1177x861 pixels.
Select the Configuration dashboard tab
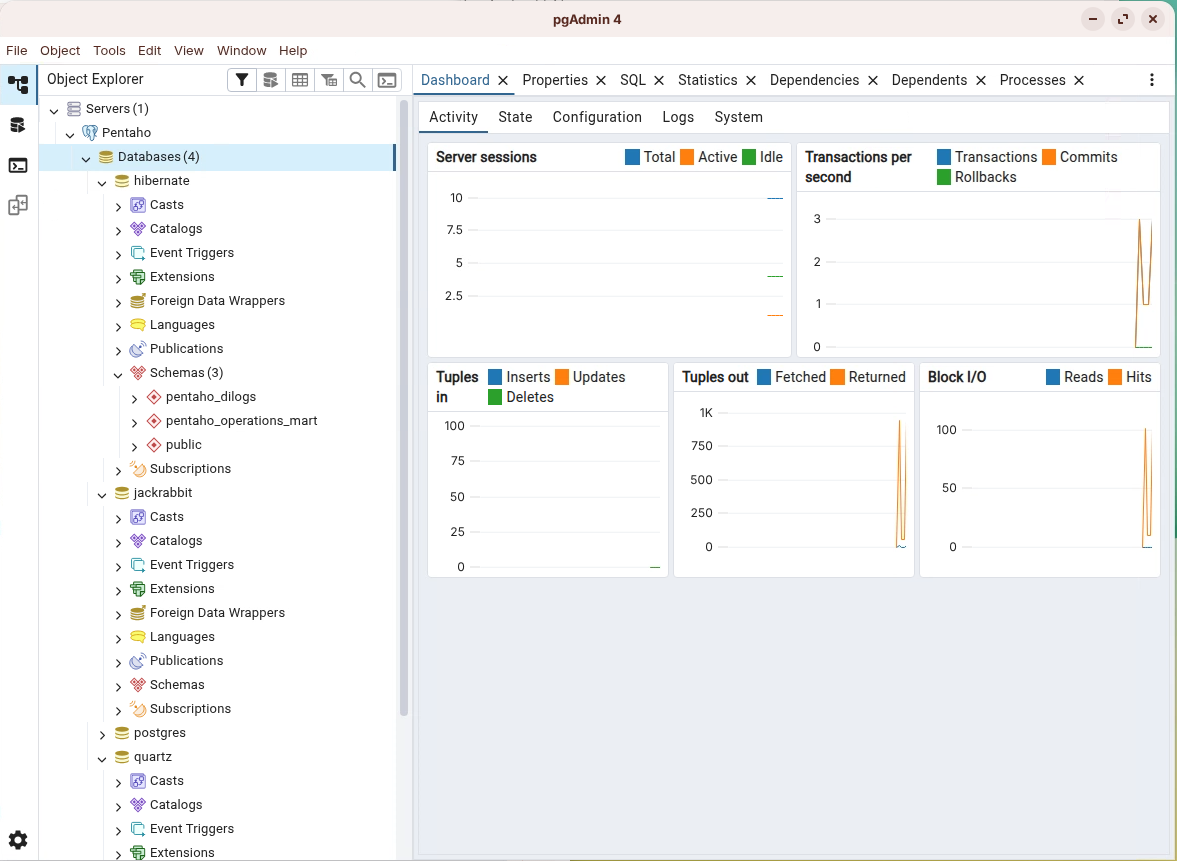click(597, 117)
